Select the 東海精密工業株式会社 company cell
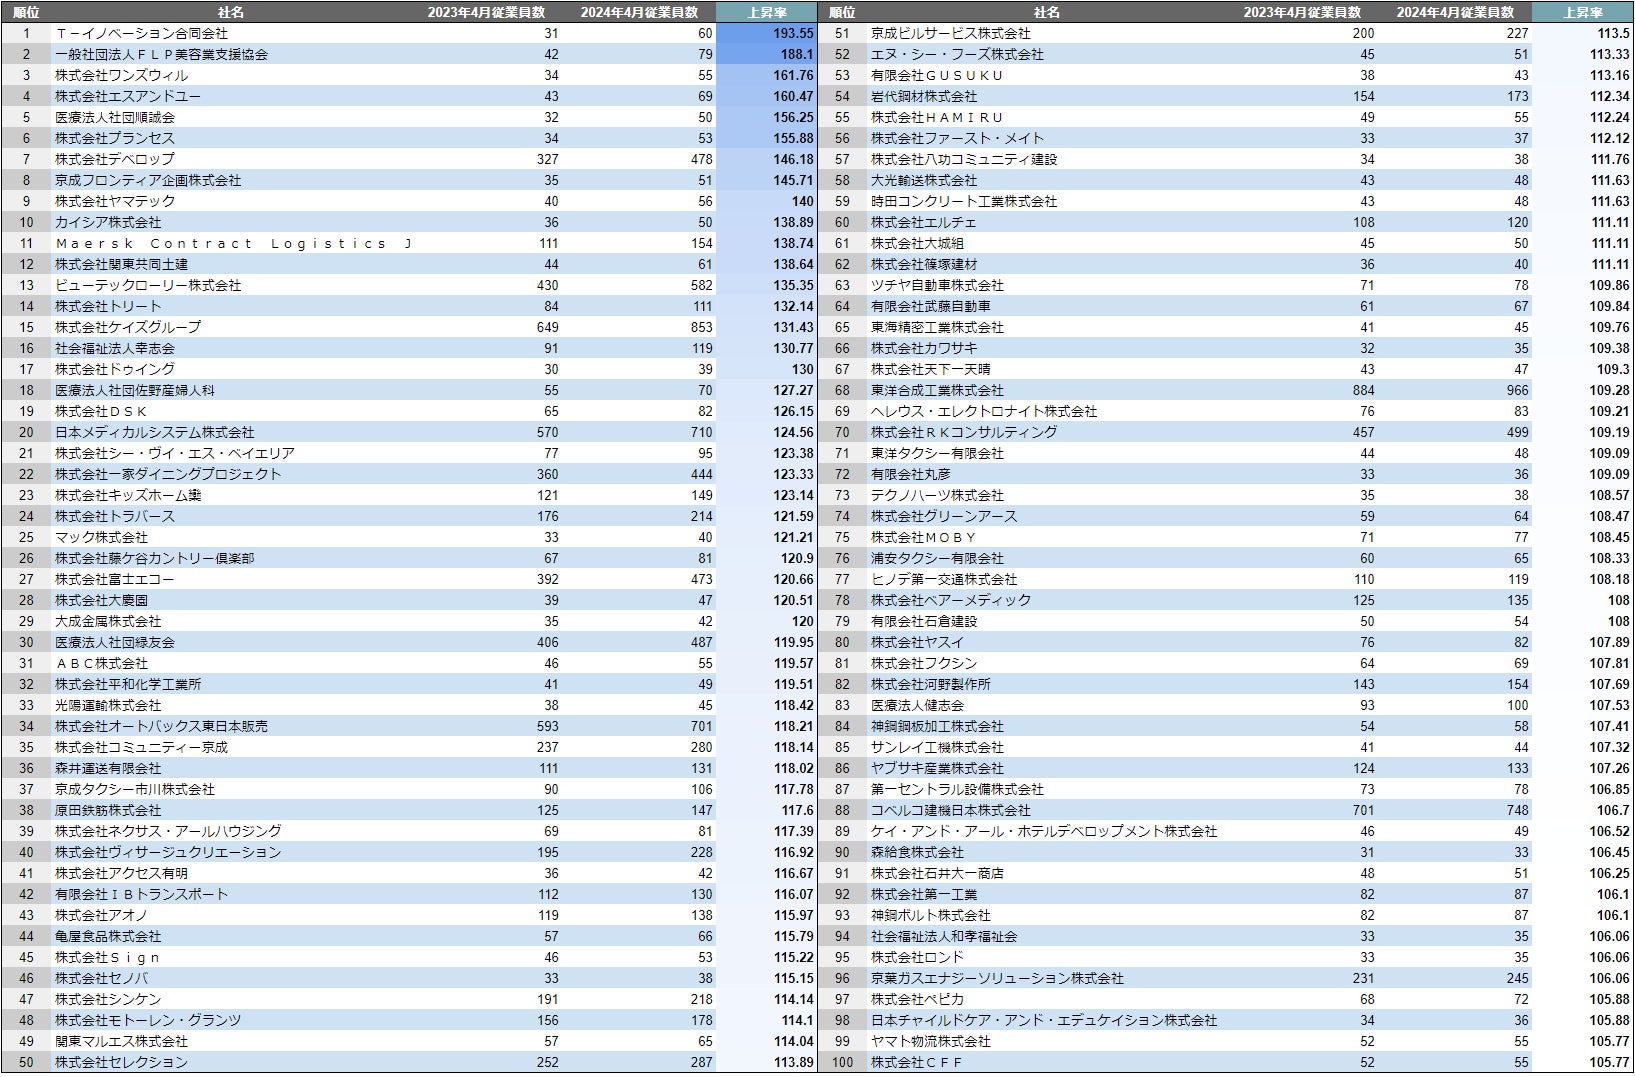The height and width of the screenshot is (1077, 1635). [x=937, y=327]
